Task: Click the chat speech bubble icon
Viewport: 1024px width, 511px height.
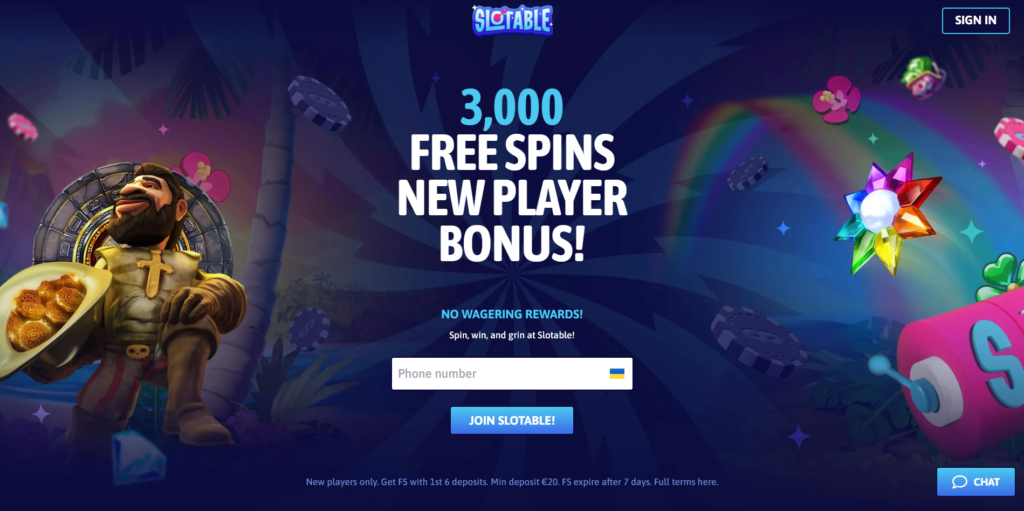Action: 959,482
